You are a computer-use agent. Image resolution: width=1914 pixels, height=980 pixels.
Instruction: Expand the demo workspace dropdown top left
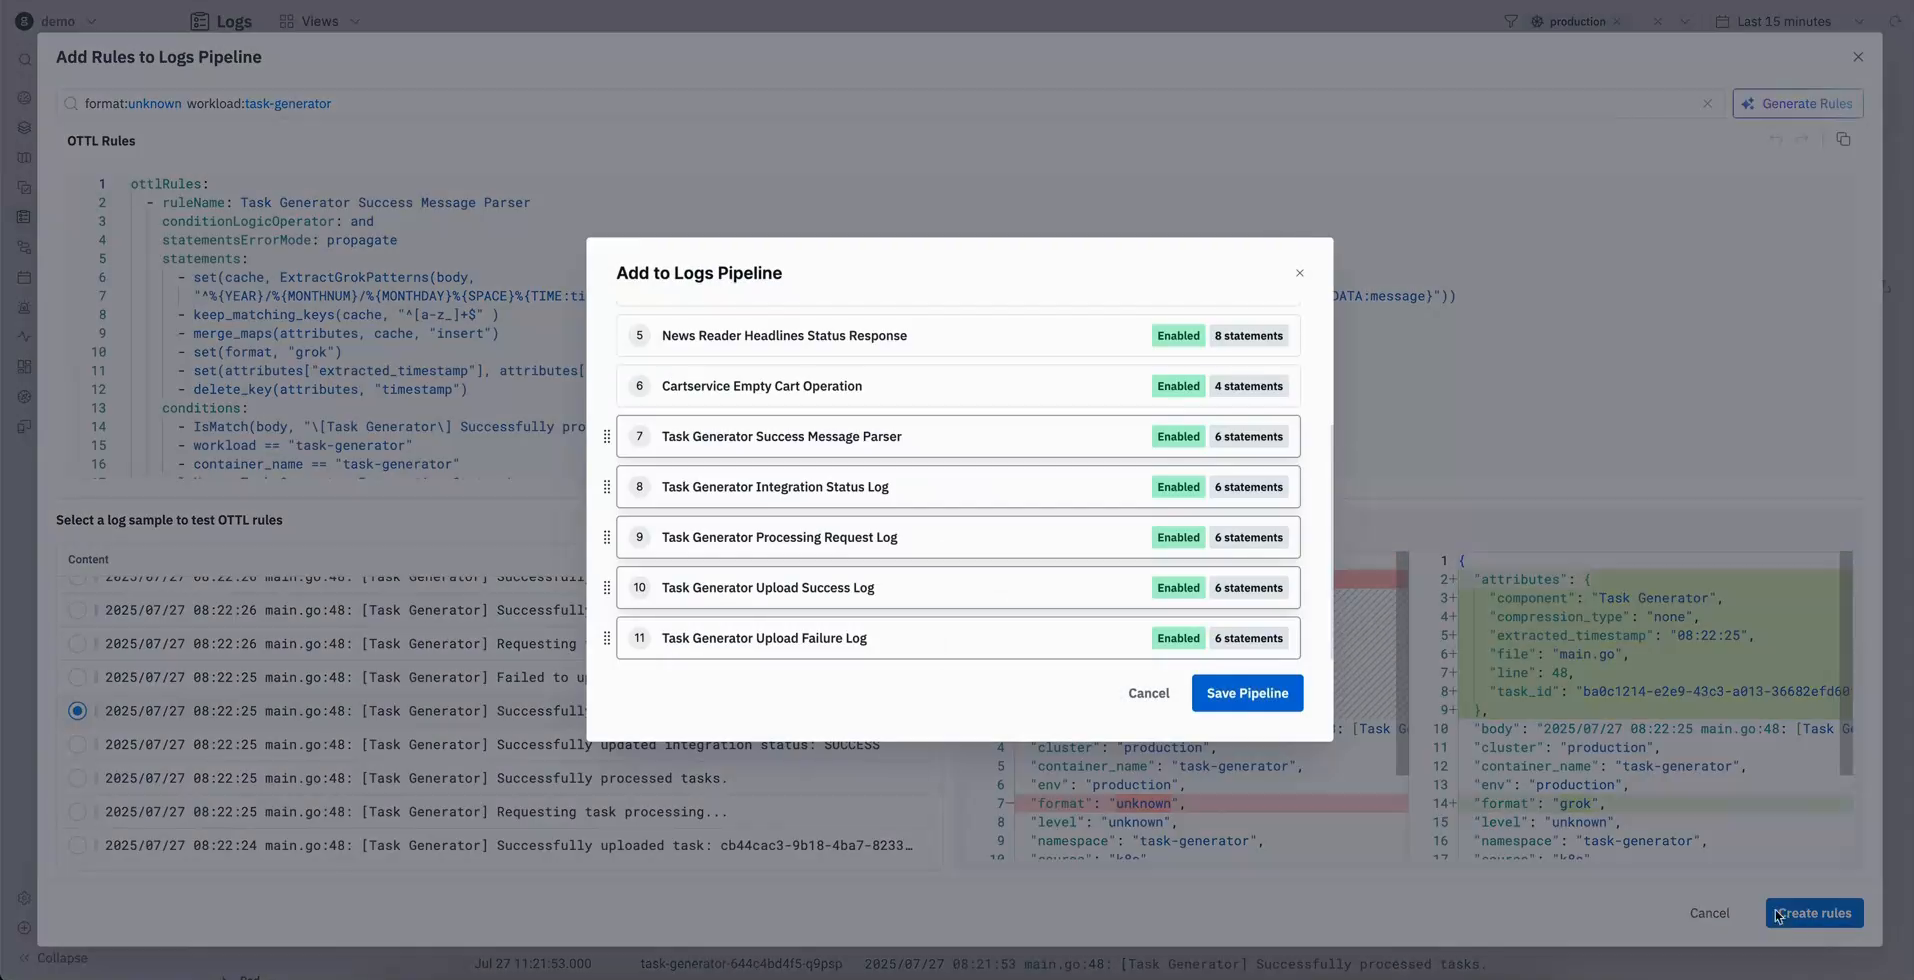(x=91, y=21)
